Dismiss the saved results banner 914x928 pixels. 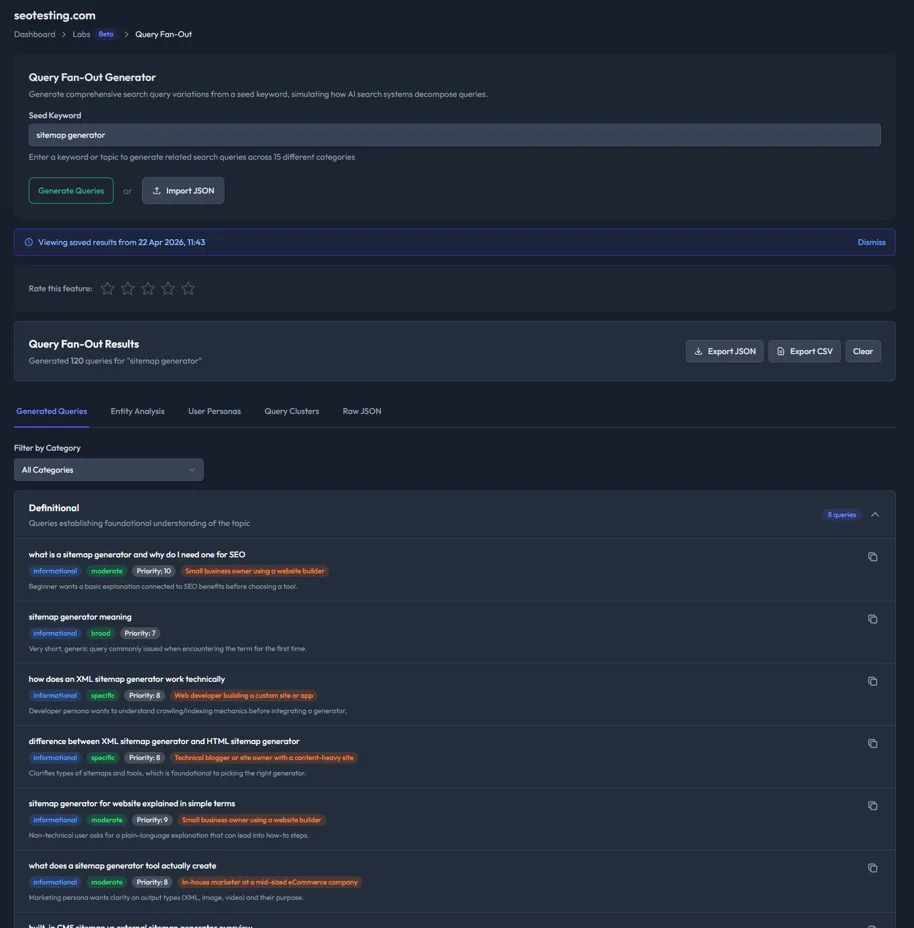[x=871, y=242]
